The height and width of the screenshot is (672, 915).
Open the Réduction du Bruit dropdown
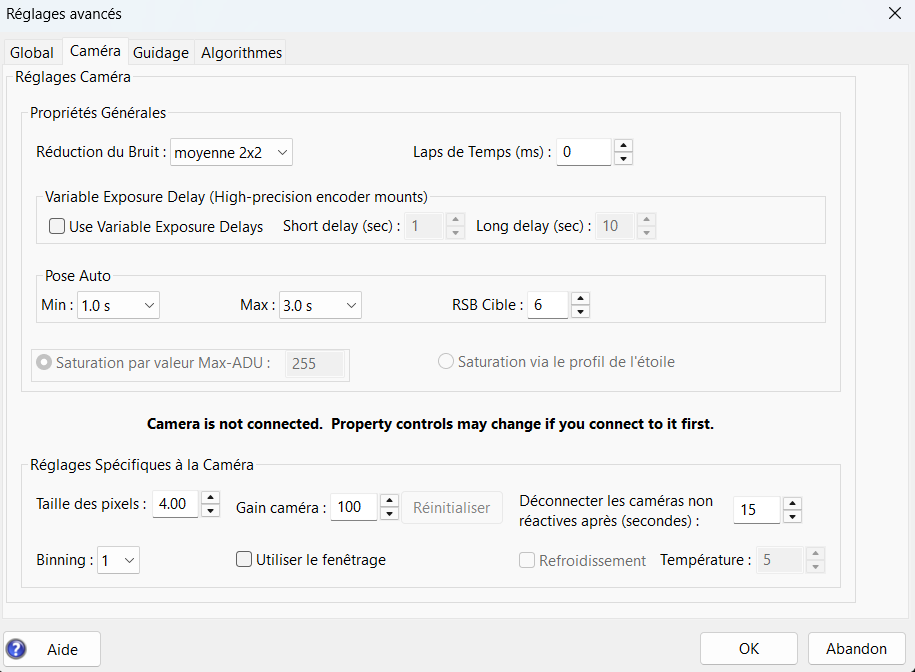click(231, 152)
